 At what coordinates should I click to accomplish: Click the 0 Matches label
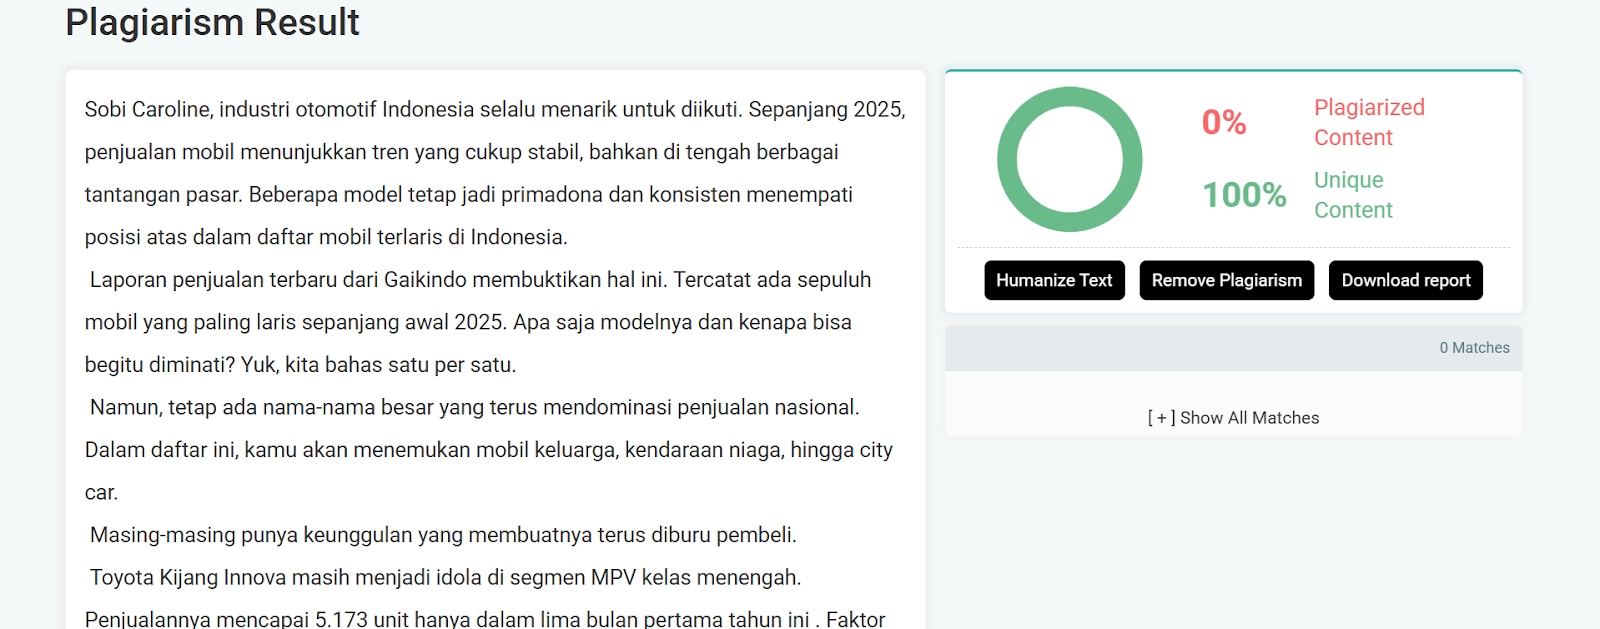click(x=1474, y=348)
